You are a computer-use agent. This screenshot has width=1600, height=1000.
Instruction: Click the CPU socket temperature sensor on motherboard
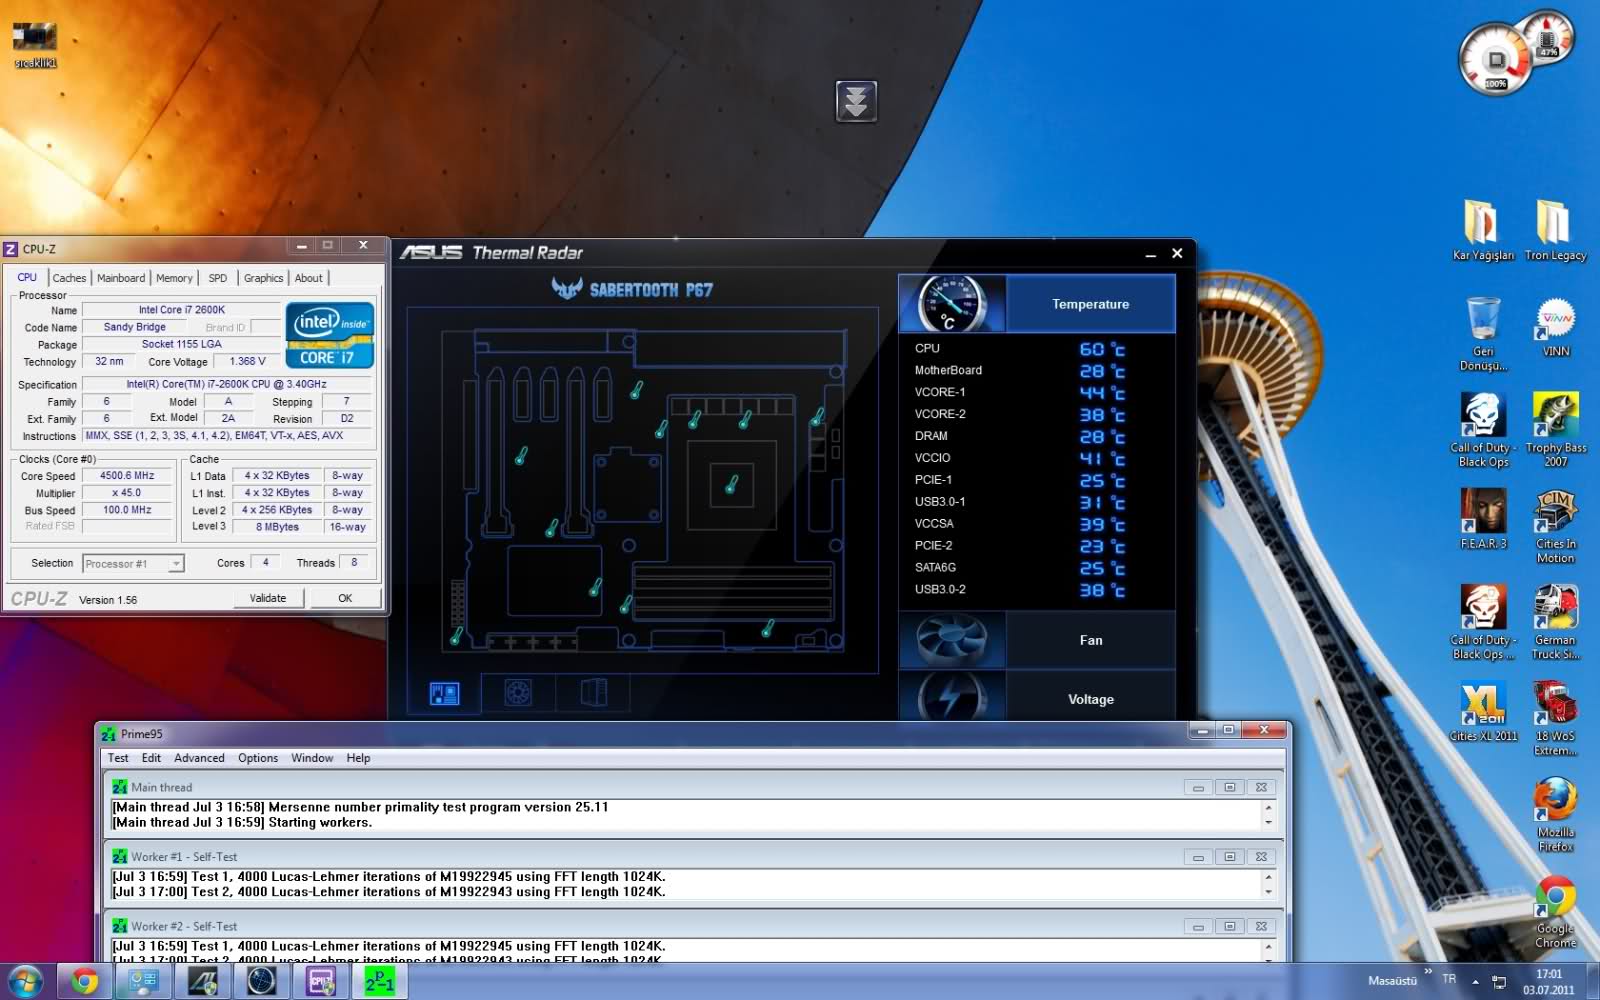731,485
